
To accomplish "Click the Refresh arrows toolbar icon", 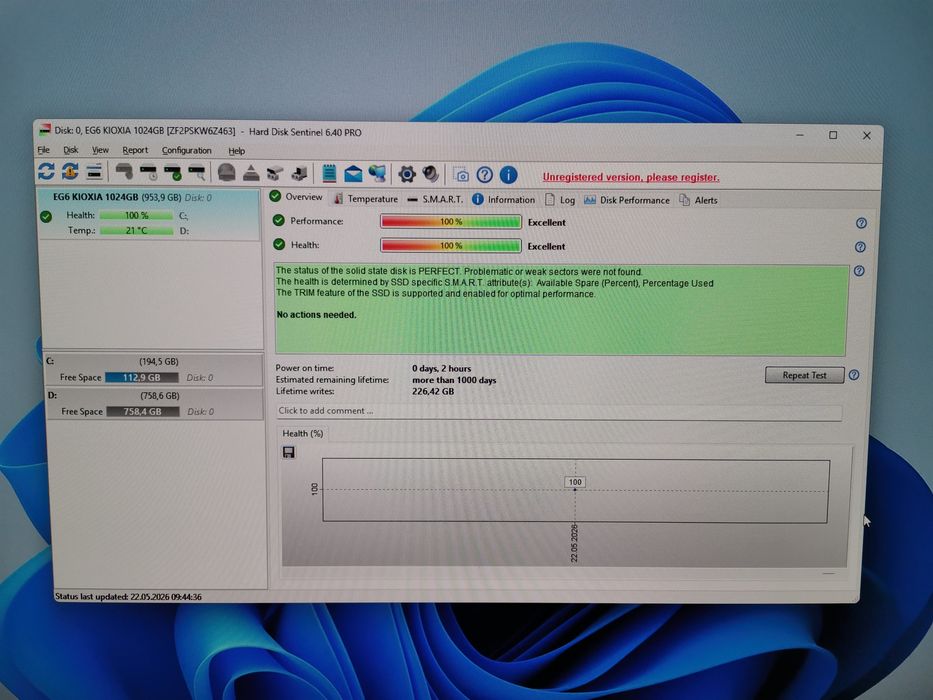I will (x=46, y=171).
